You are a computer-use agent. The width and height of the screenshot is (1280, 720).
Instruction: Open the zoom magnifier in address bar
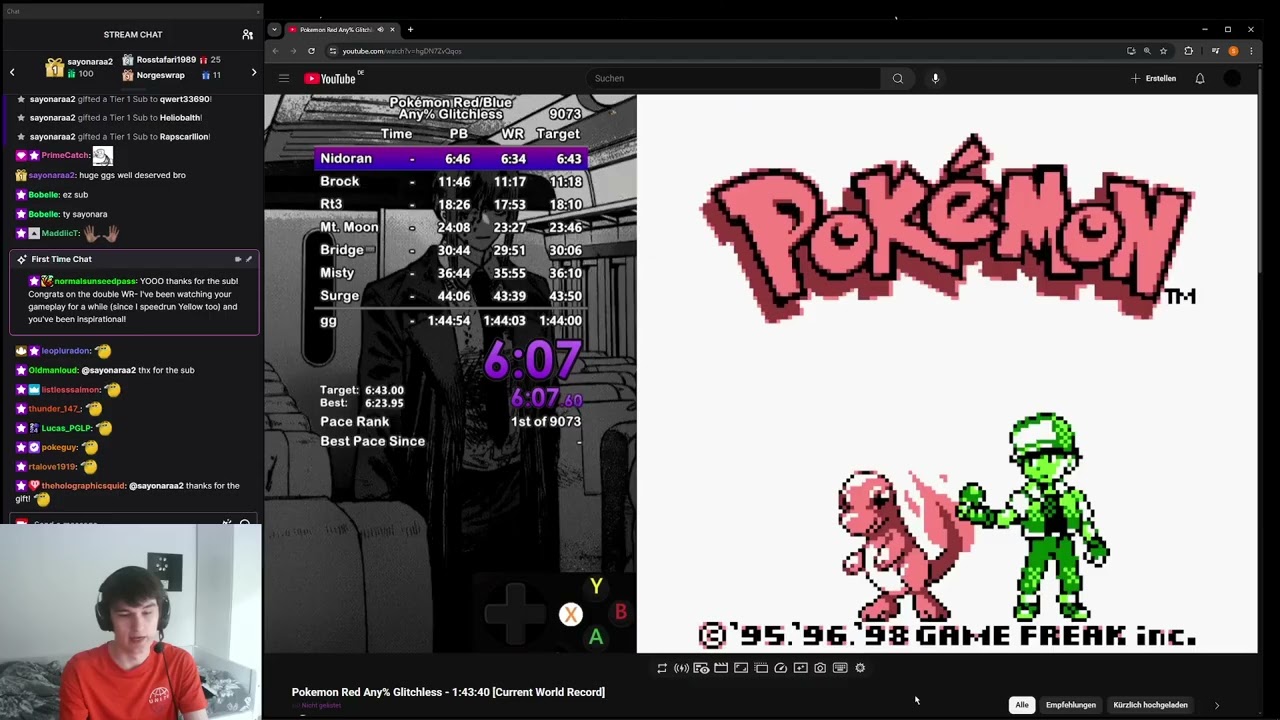click(x=1147, y=51)
